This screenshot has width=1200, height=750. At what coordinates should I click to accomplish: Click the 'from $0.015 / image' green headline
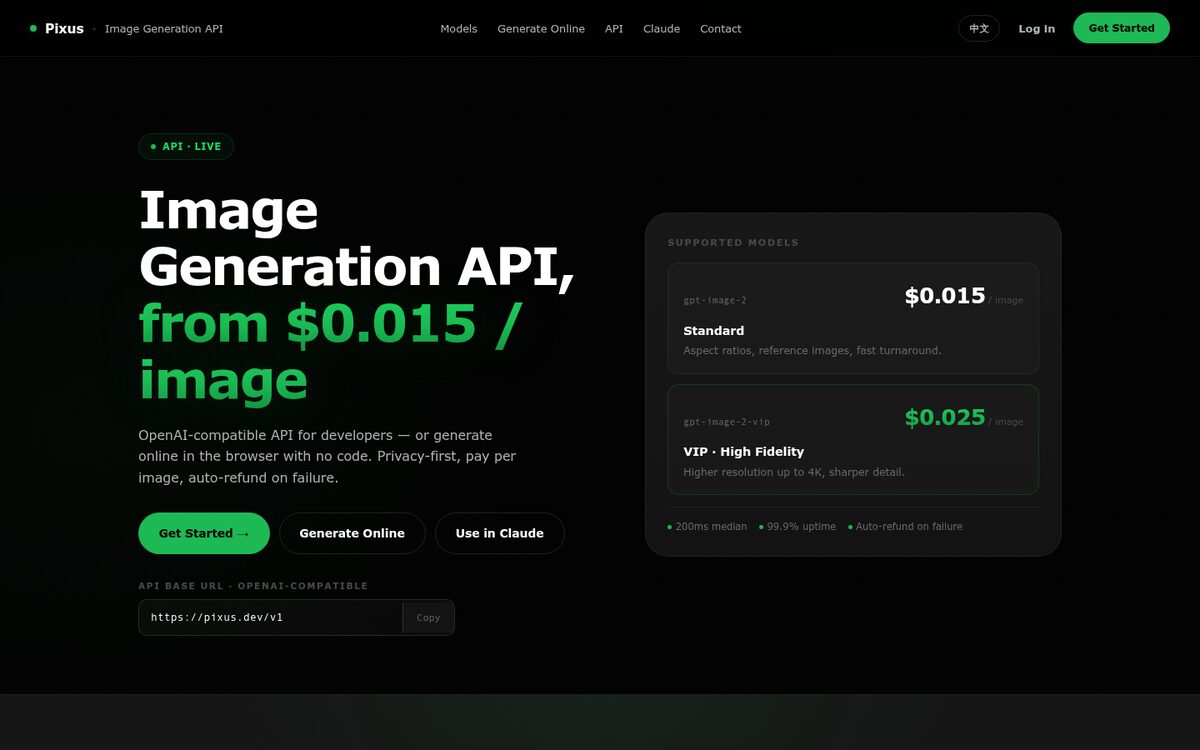[x=331, y=352]
